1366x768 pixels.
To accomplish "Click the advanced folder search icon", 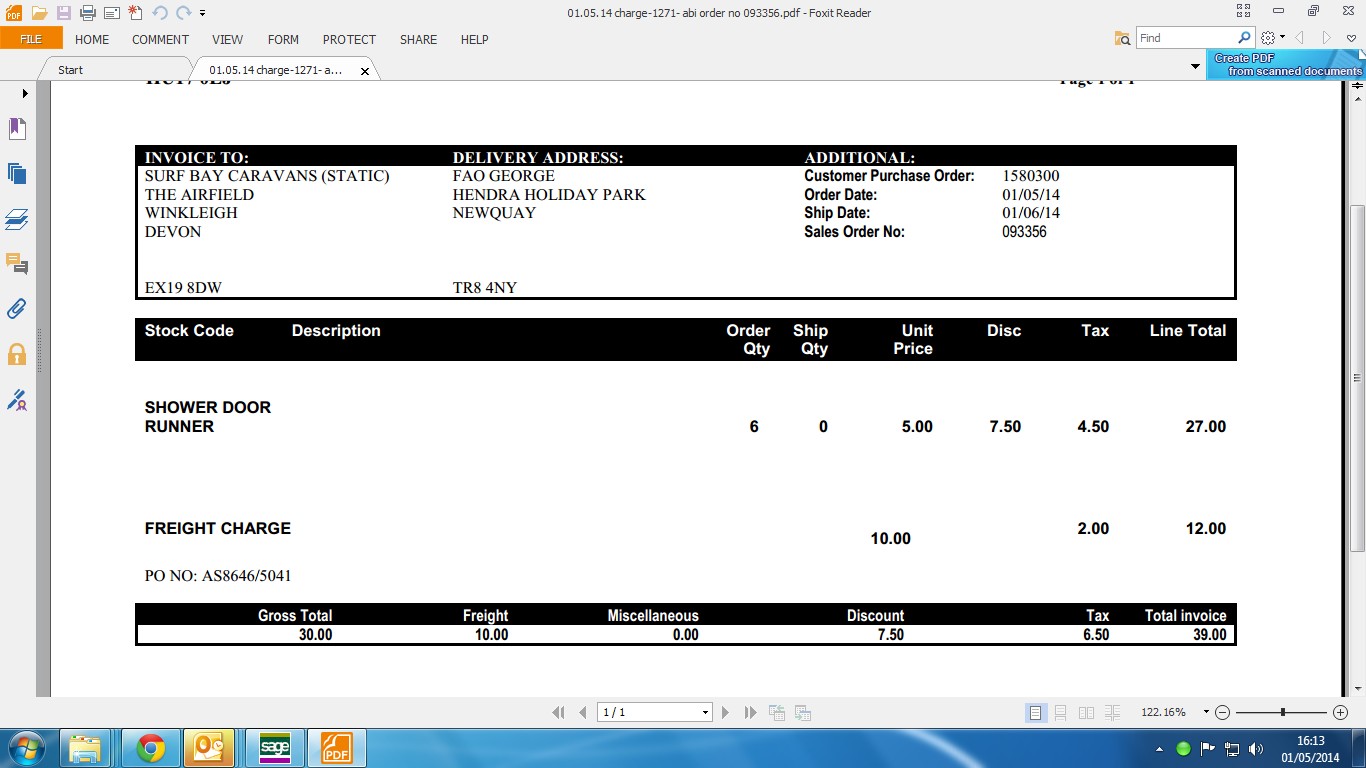I will tap(1123, 38).
